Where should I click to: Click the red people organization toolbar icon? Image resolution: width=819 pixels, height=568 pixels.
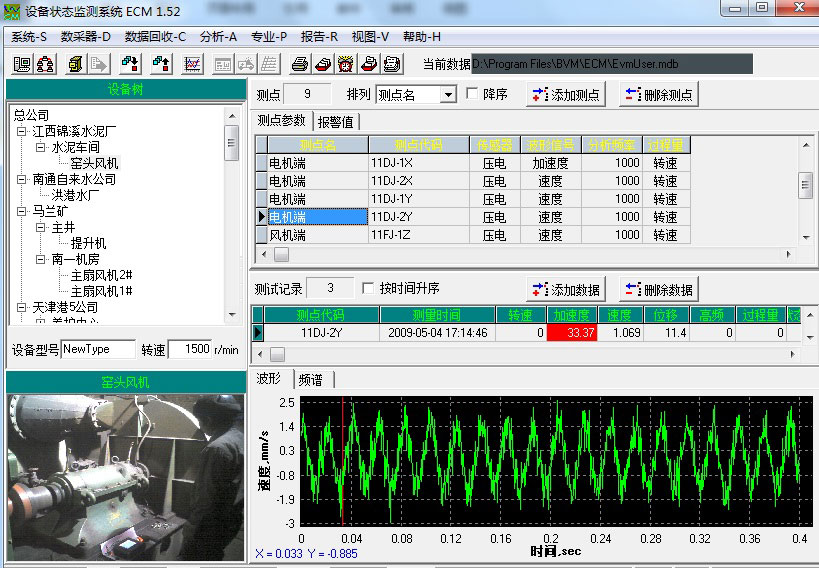tap(45, 64)
